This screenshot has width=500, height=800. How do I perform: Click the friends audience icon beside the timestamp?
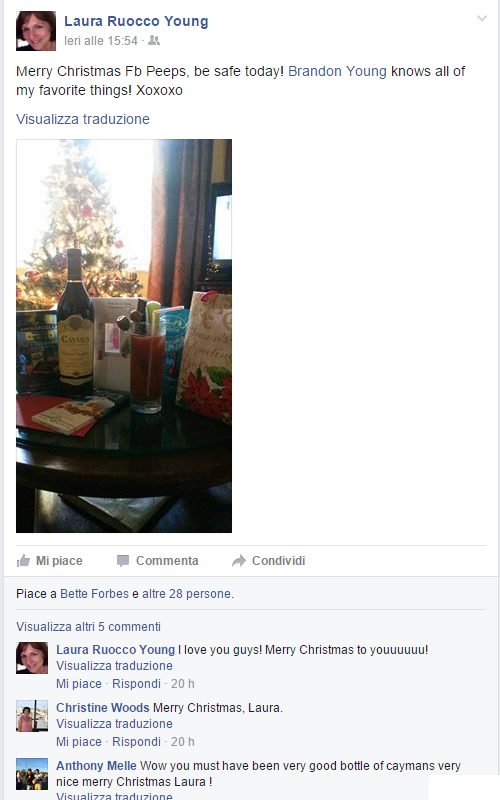tap(154, 40)
